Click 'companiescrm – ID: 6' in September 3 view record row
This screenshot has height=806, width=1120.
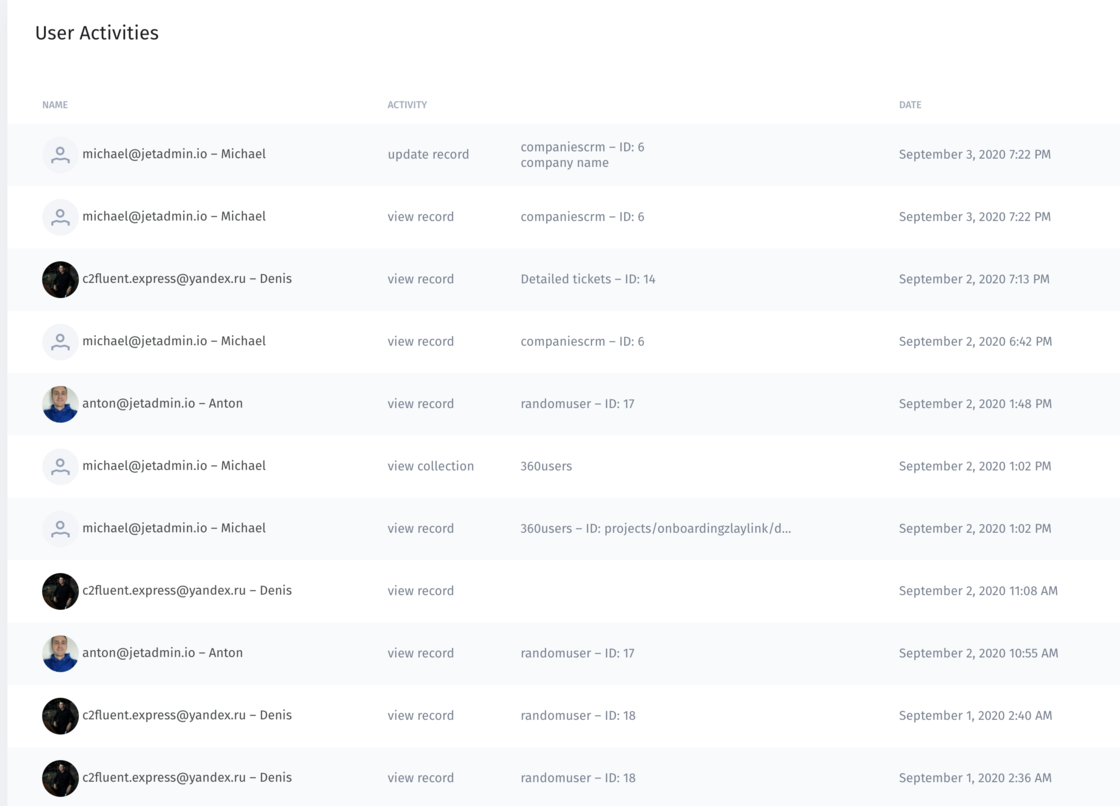pyautogui.click(x=582, y=217)
